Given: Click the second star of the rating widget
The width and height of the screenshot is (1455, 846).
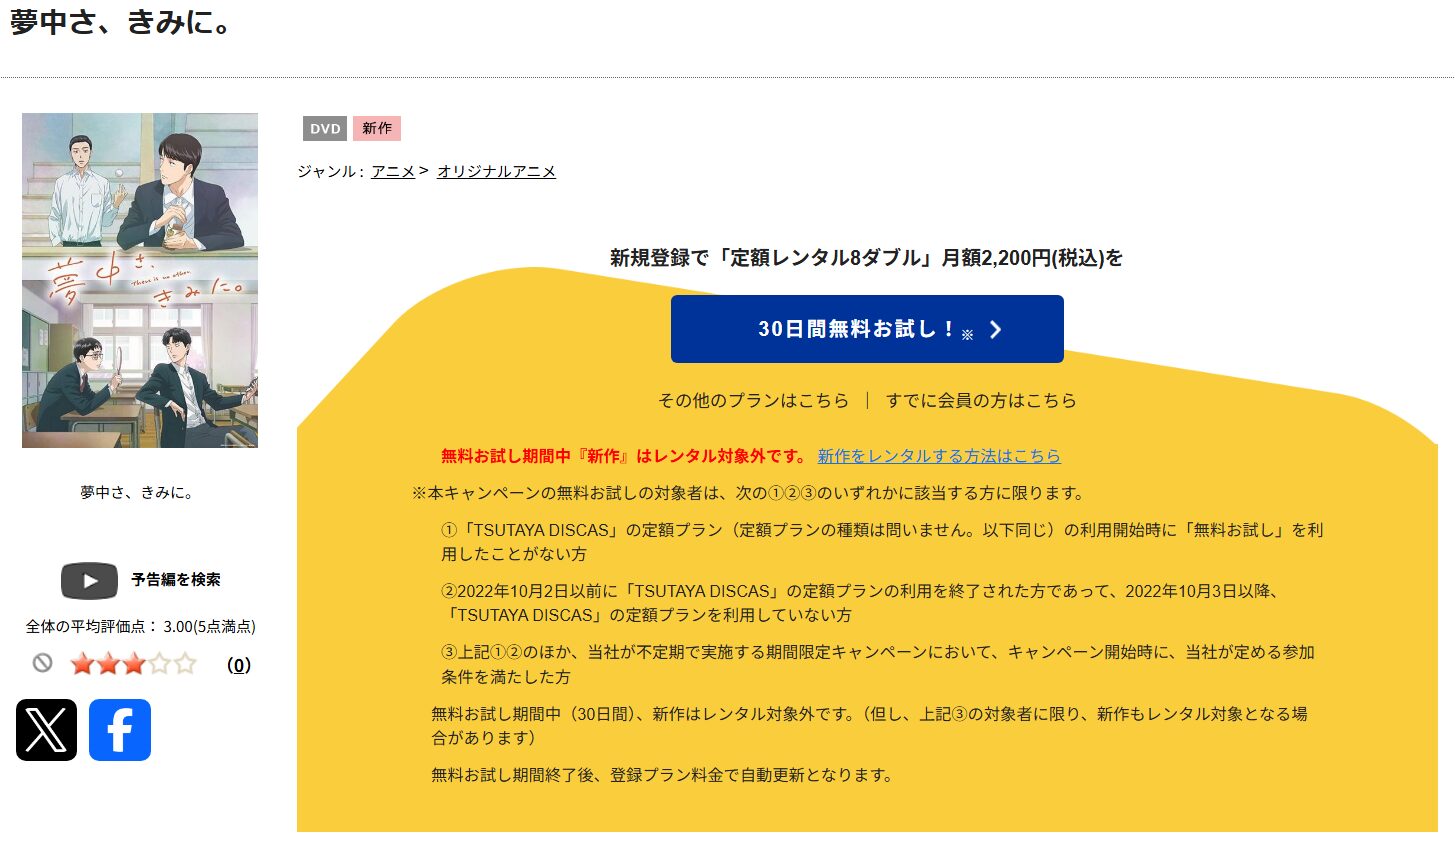Looking at the screenshot, I should coord(108,664).
